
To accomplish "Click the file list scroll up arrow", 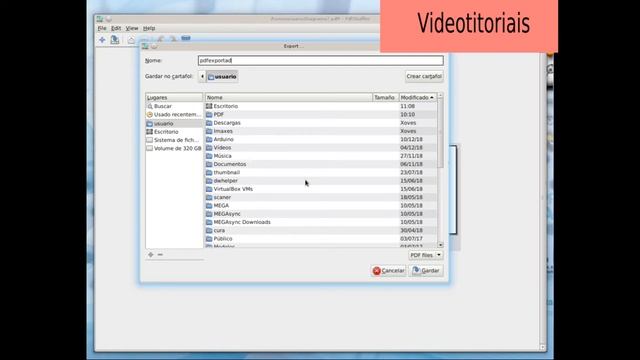I will (x=440, y=96).
